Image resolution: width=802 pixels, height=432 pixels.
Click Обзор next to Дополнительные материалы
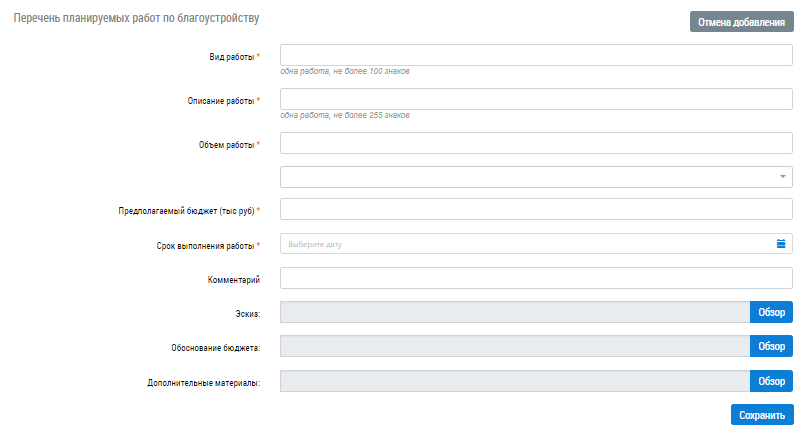tap(771, 381)
